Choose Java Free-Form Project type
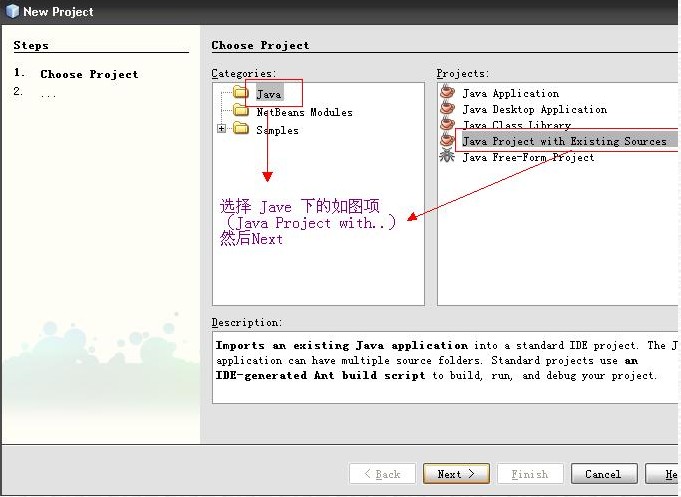 (528, 157)
